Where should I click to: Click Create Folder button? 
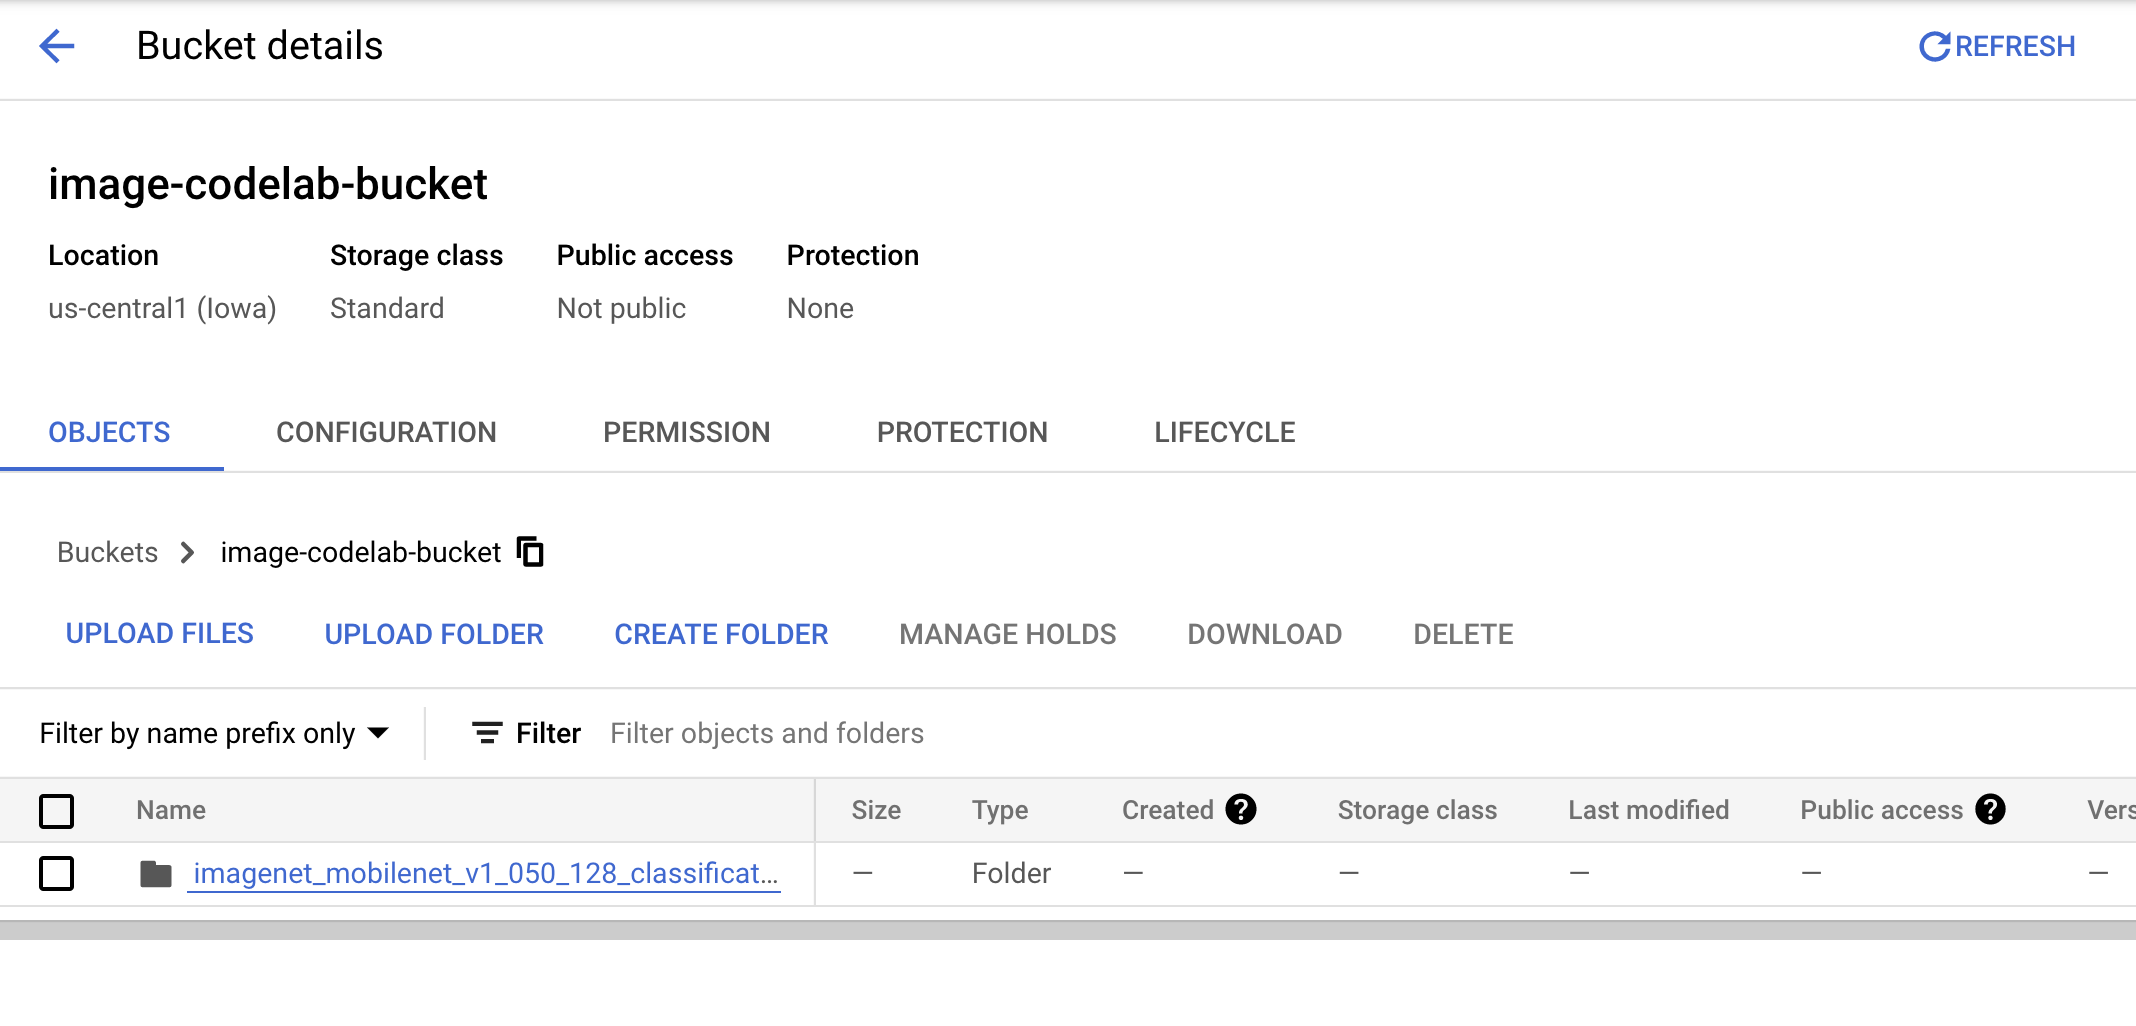pyautogui.click(x=721, y=634)
